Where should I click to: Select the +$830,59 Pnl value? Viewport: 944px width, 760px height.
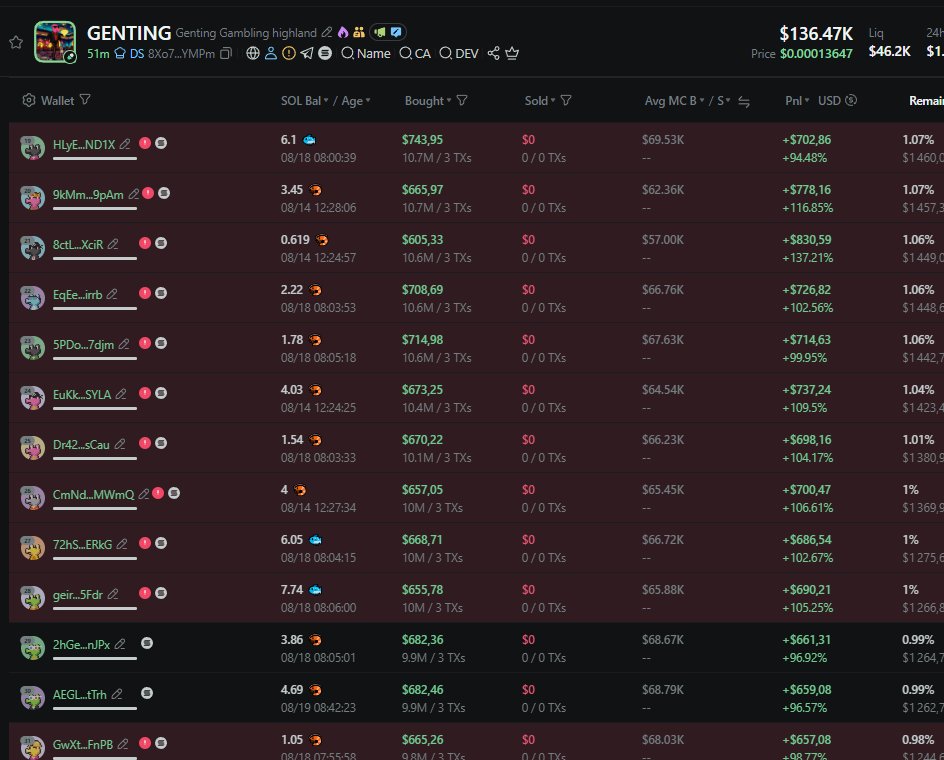807,240
